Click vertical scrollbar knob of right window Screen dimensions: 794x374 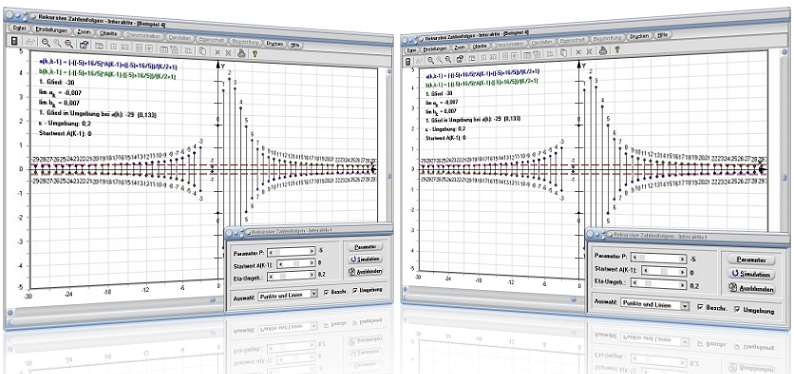tap(784, 178)
